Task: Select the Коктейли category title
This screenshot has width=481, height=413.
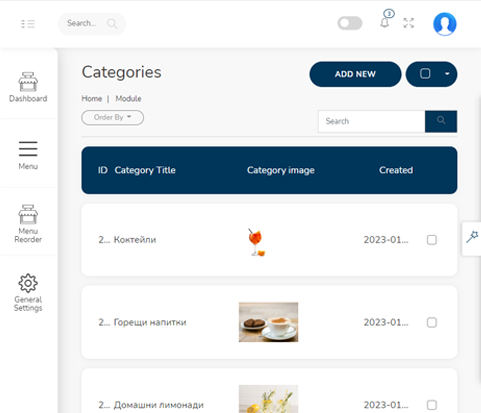Action: [135, 240]
